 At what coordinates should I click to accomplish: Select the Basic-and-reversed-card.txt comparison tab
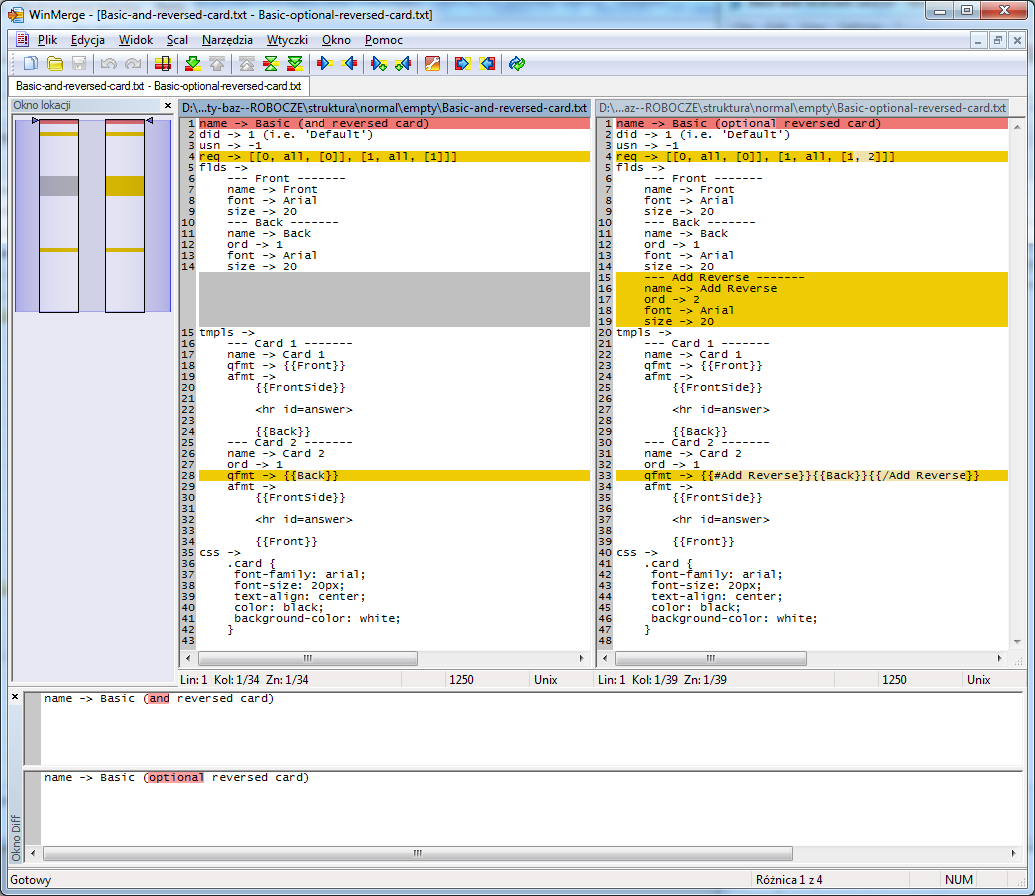point(158,86)
